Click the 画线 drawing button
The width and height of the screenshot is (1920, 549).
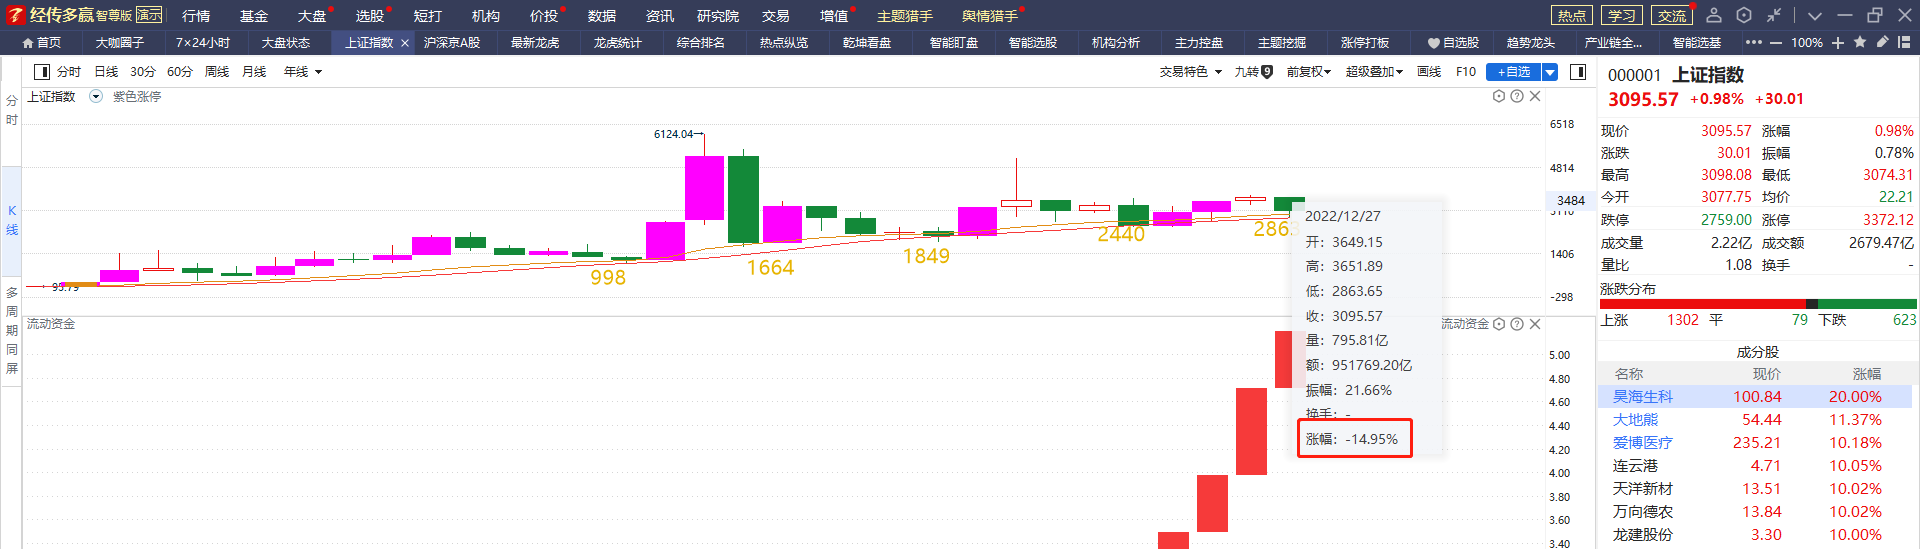tap(1429, 72)
